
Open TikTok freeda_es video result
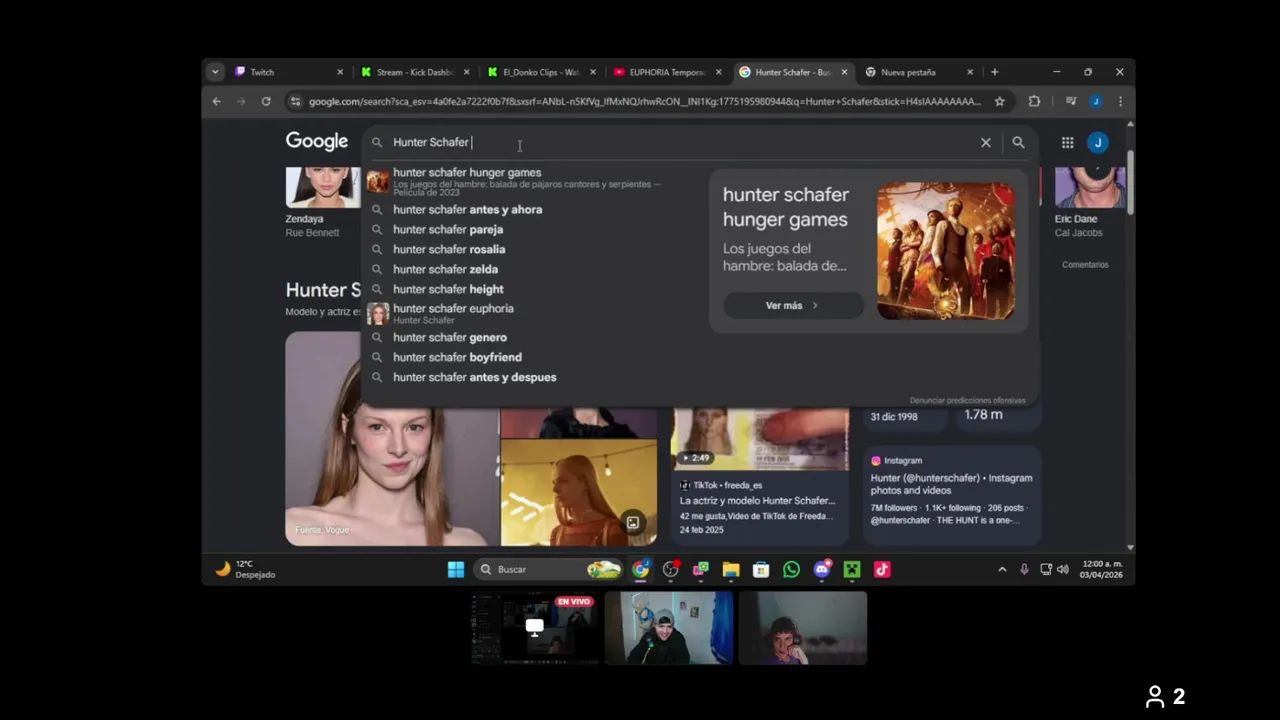760,478
